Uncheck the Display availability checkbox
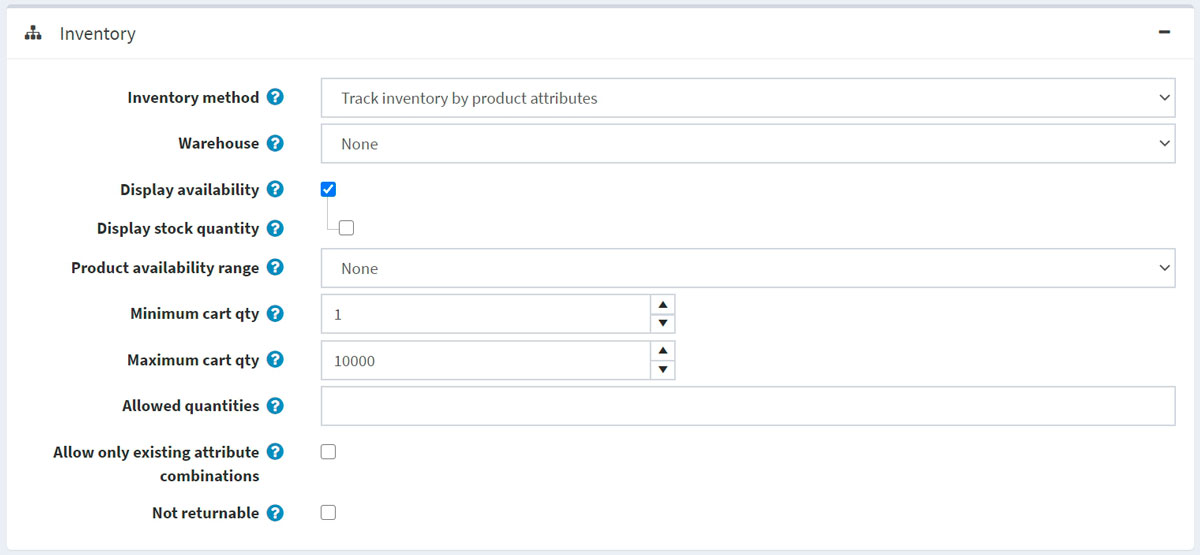 tap(329, 189)
